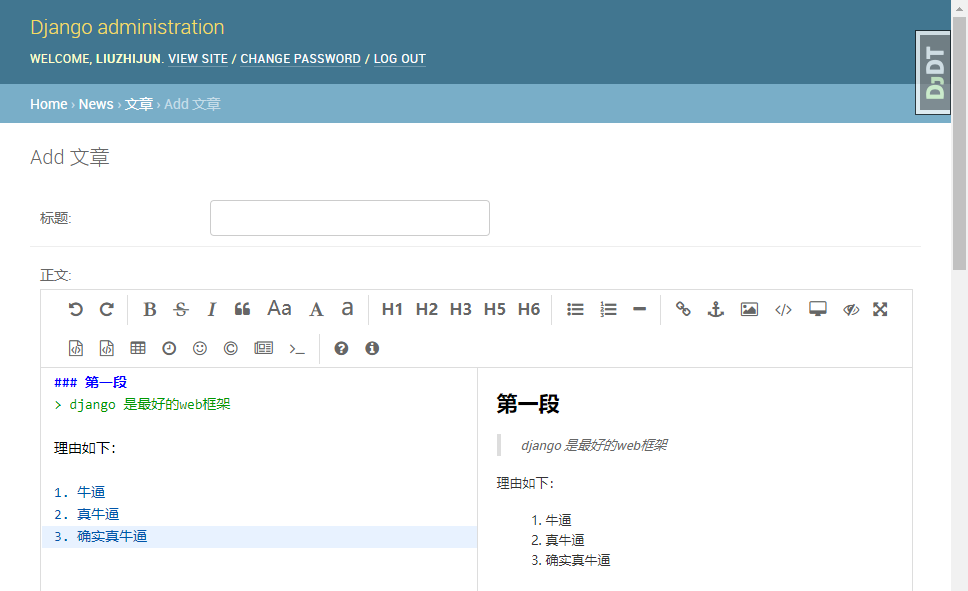
Task: Click the LOG OUT link
Action: pos(399,59)
